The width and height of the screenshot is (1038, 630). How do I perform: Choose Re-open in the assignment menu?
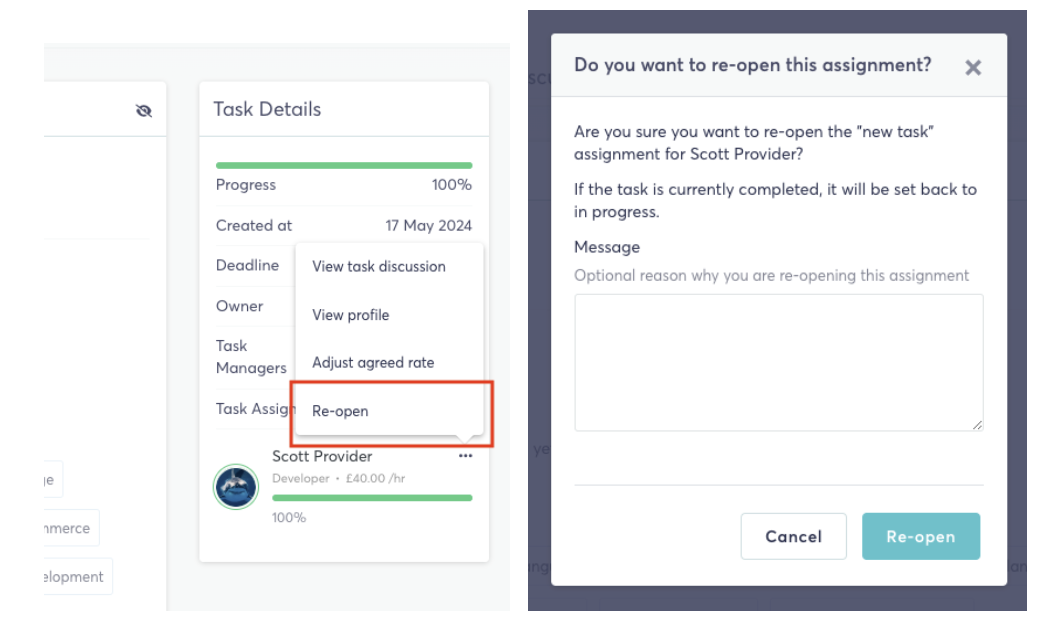tap(340, 411)
